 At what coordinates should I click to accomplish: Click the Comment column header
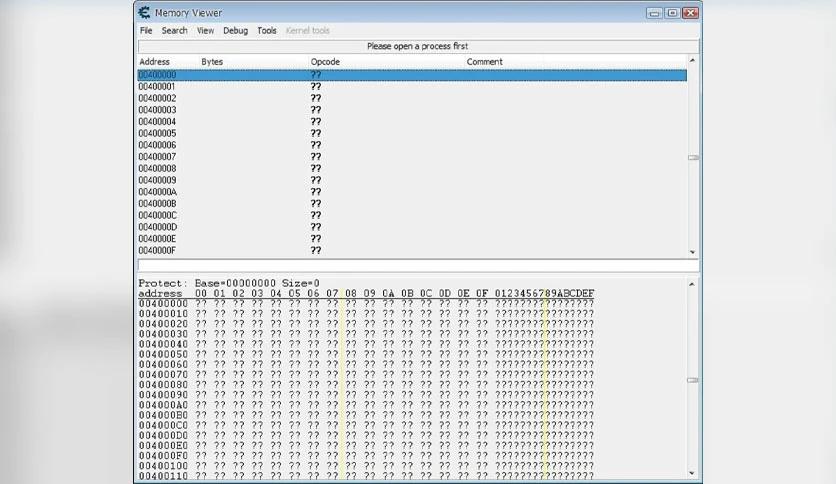484,62
